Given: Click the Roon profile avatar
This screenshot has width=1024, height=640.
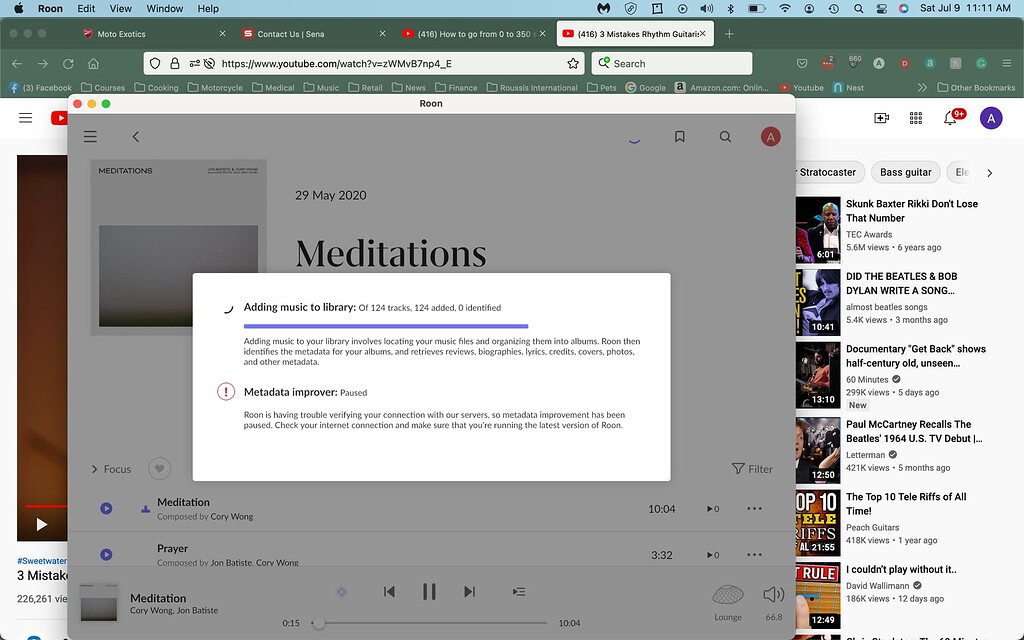Looking at the screenshot, I should pyautogui.click(x=770, y=136).
